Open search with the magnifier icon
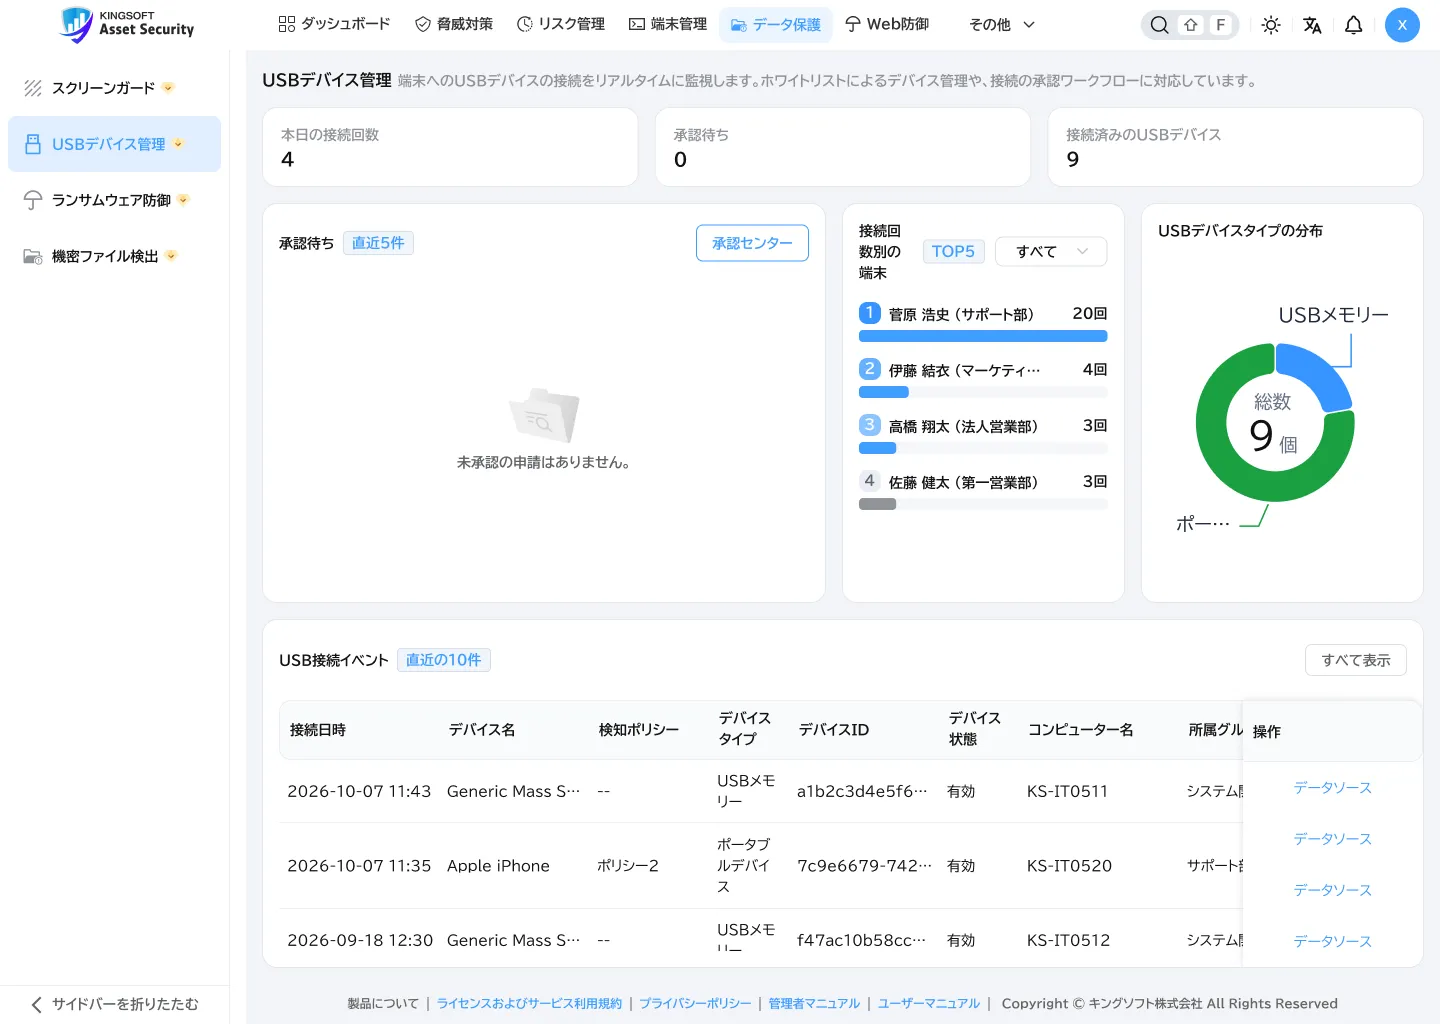The height and width of the screenshot is (1024, 1440). pos(1159,25)
